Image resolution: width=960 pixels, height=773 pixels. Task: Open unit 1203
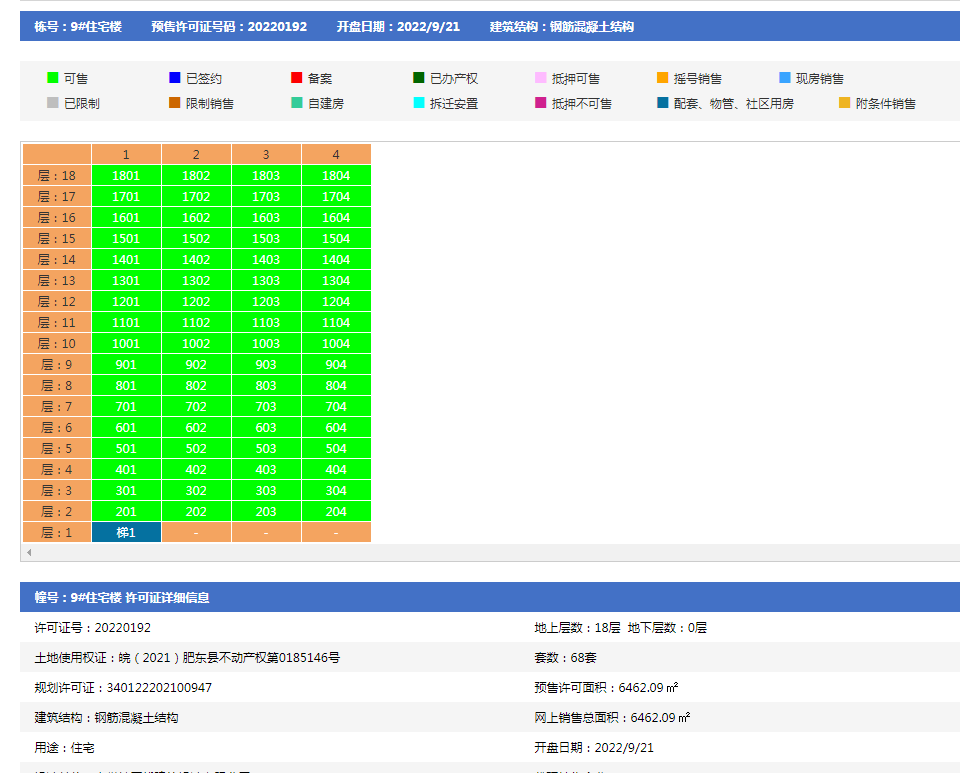coord(266,302)
